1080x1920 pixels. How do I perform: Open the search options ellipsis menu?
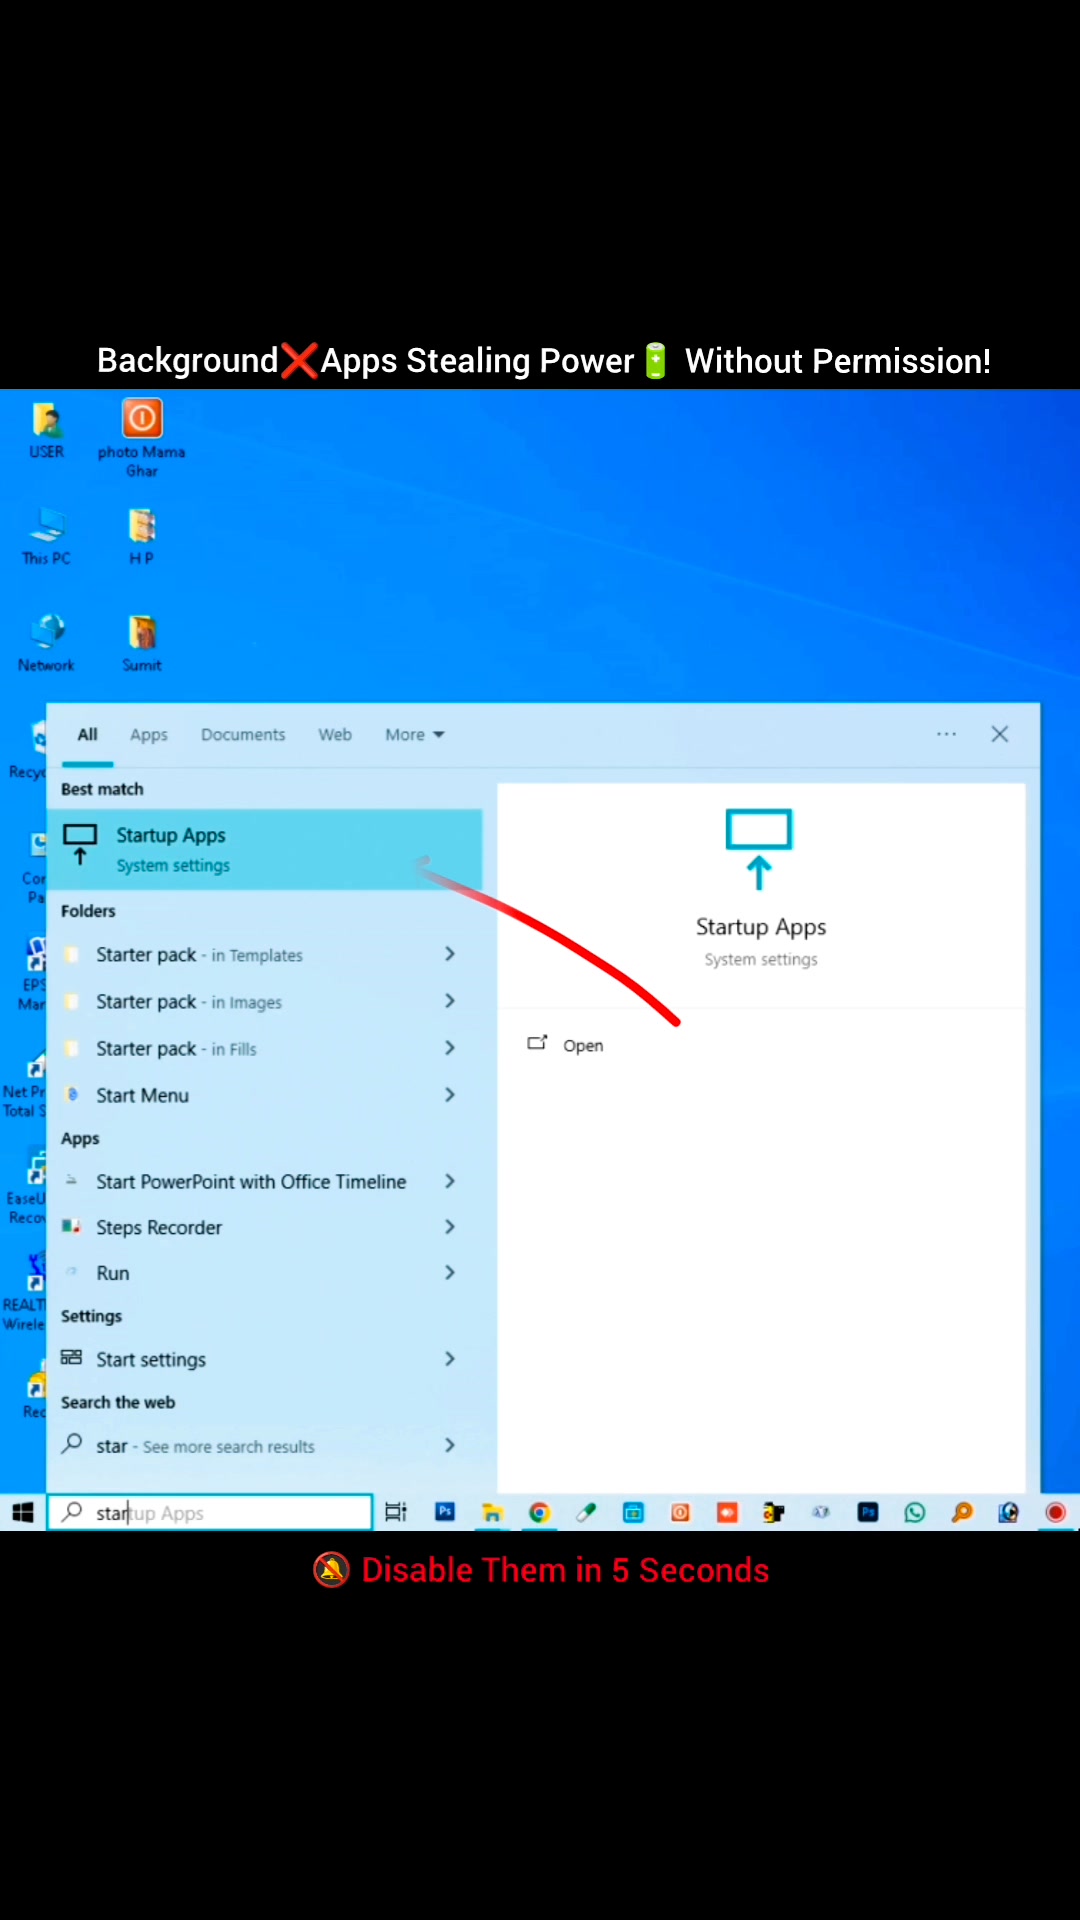[946, 734]
